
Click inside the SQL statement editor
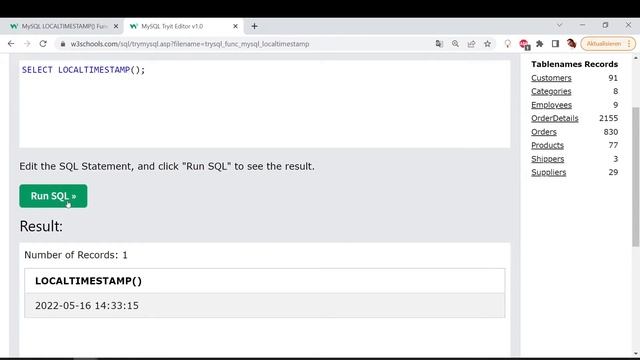[264, 104]
